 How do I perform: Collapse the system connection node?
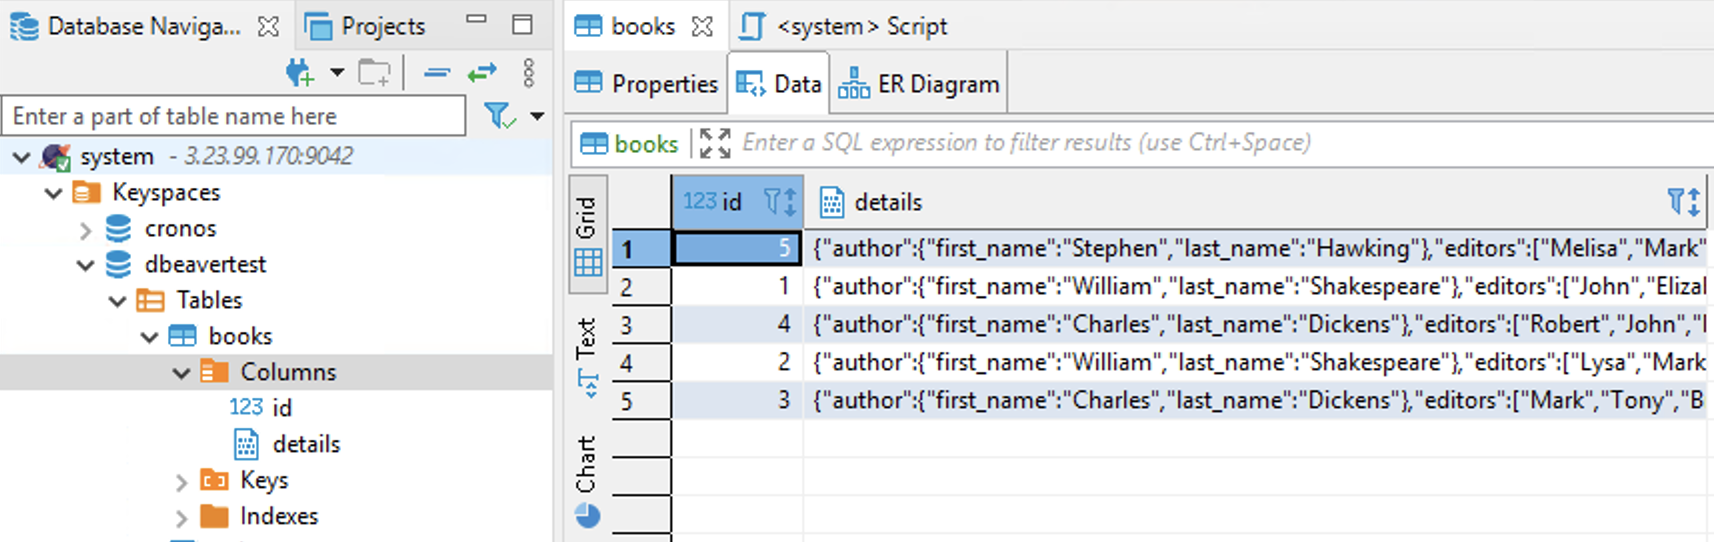click(21, 157)
